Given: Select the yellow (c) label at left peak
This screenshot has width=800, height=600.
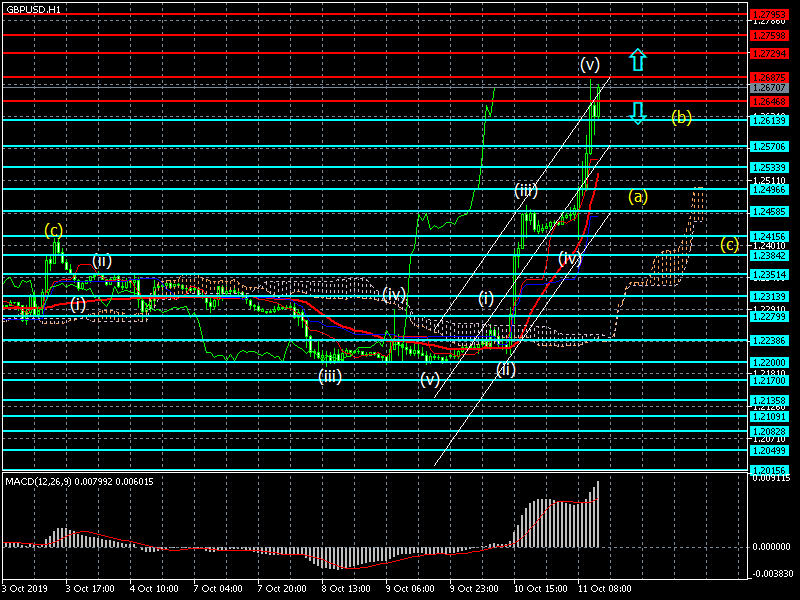Looking at the screenshot, I should pos(54,230).
